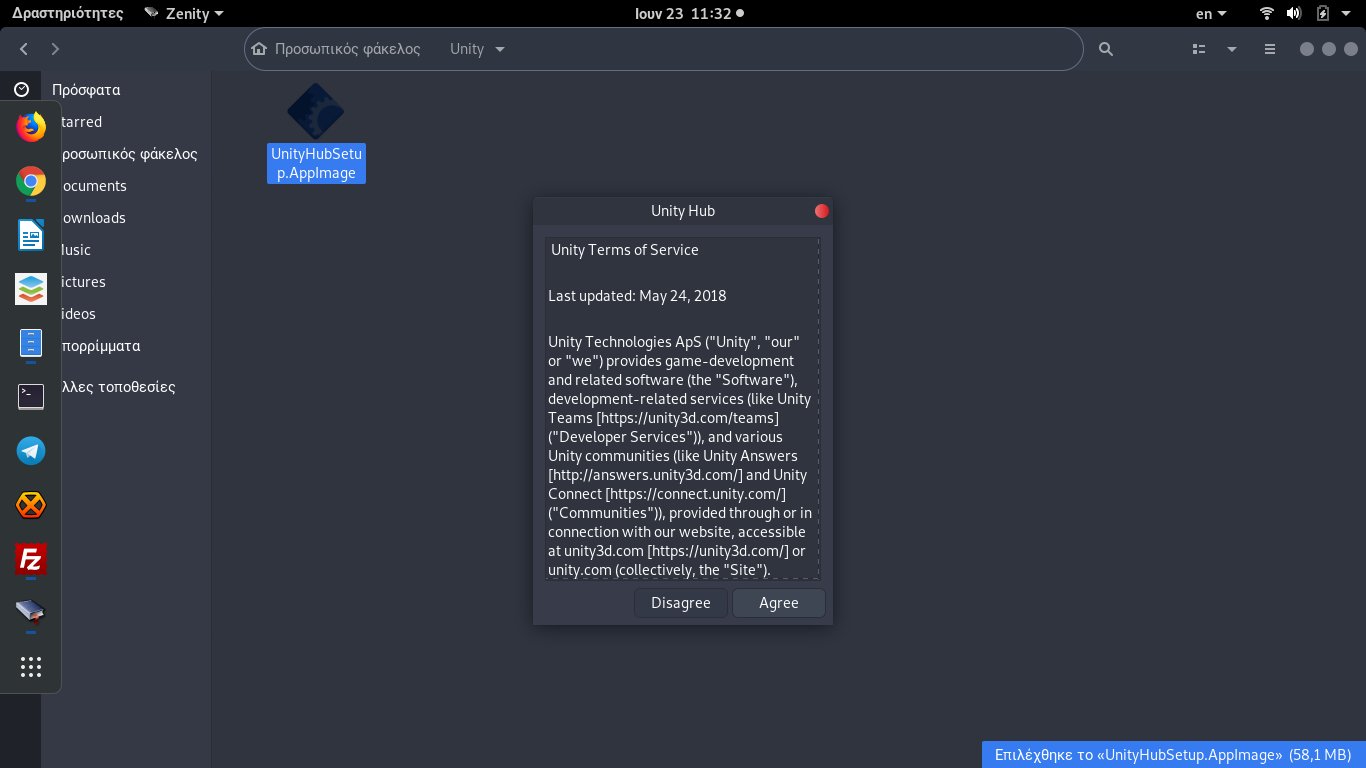
Task: Click "Last updated: May 24, 2018" line
Action: [637, 296]
